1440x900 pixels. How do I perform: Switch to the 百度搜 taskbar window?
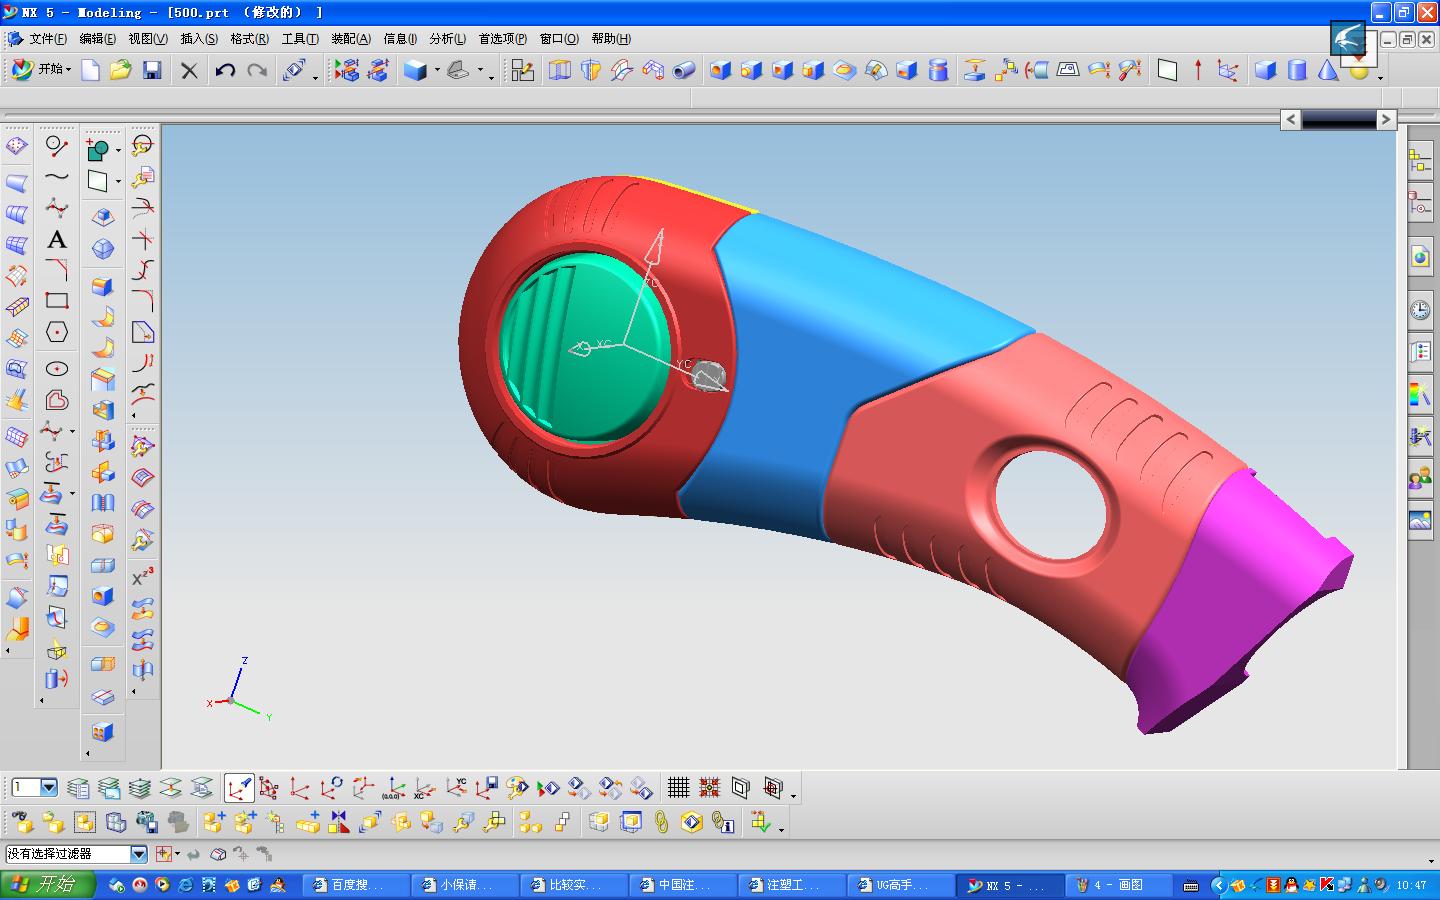click(x=356, y=885)
